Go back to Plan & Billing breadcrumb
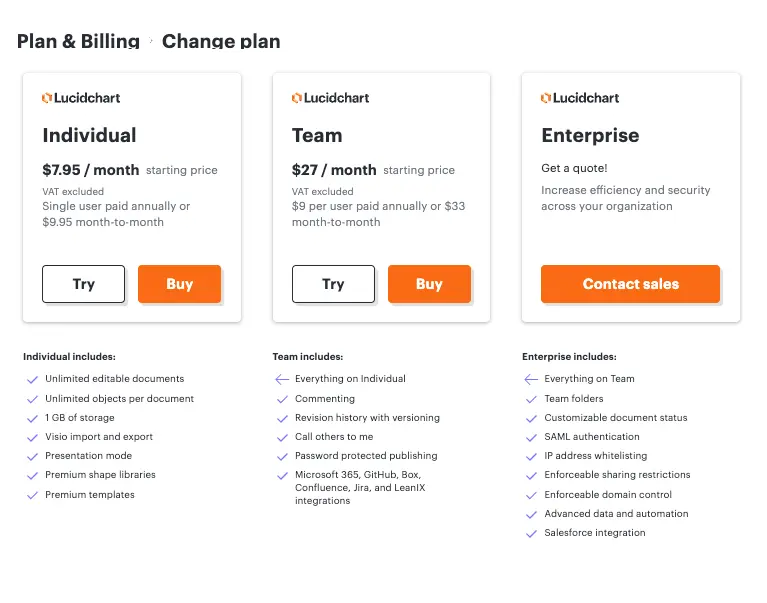Screen dimensions: 767x603 (78, 42)
